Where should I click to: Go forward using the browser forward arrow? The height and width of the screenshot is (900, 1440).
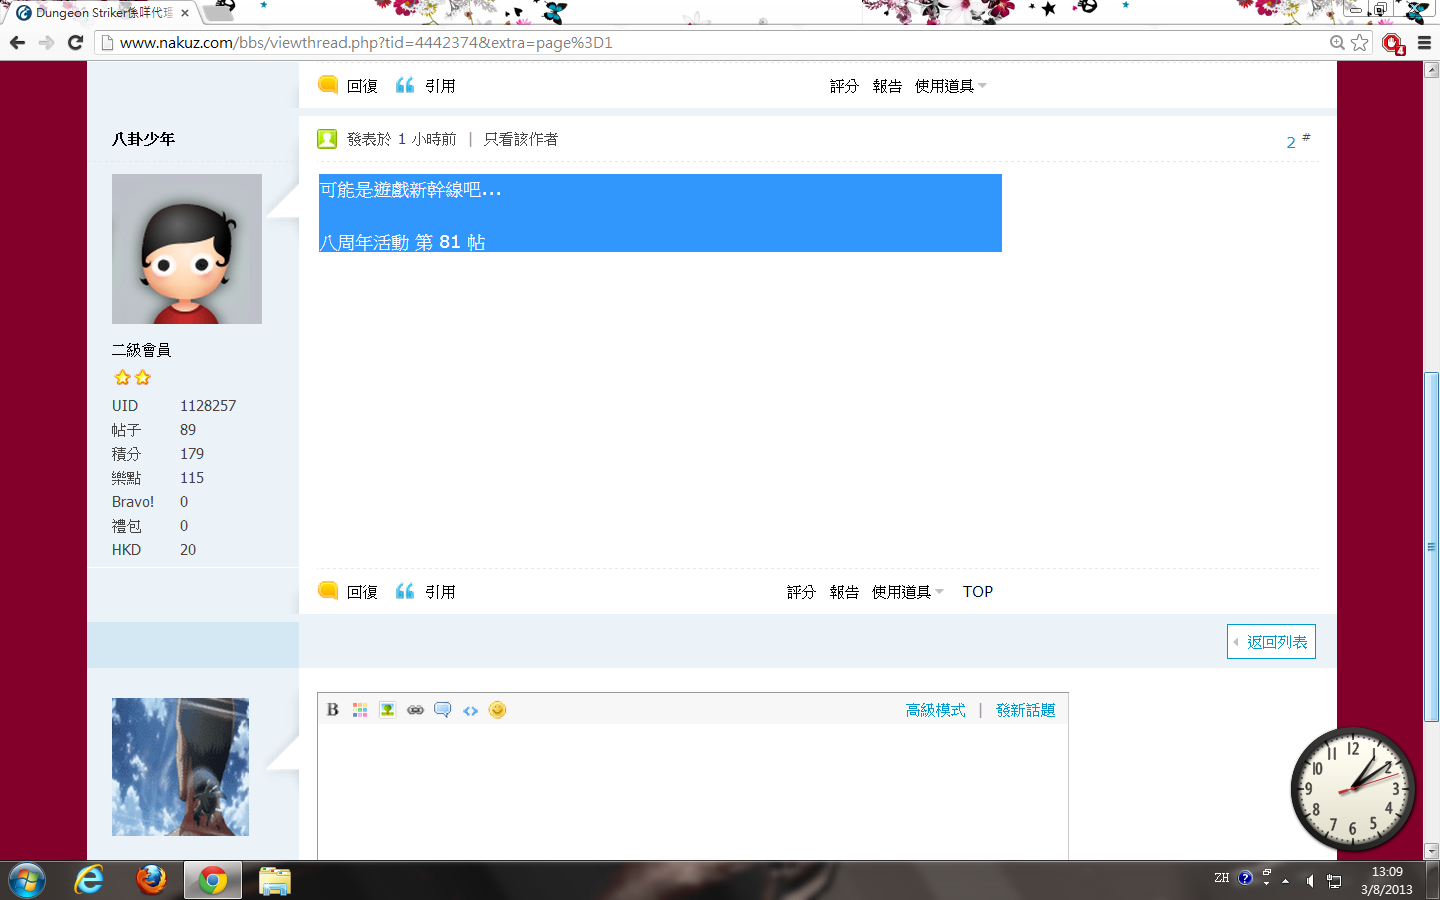(46, 42)
